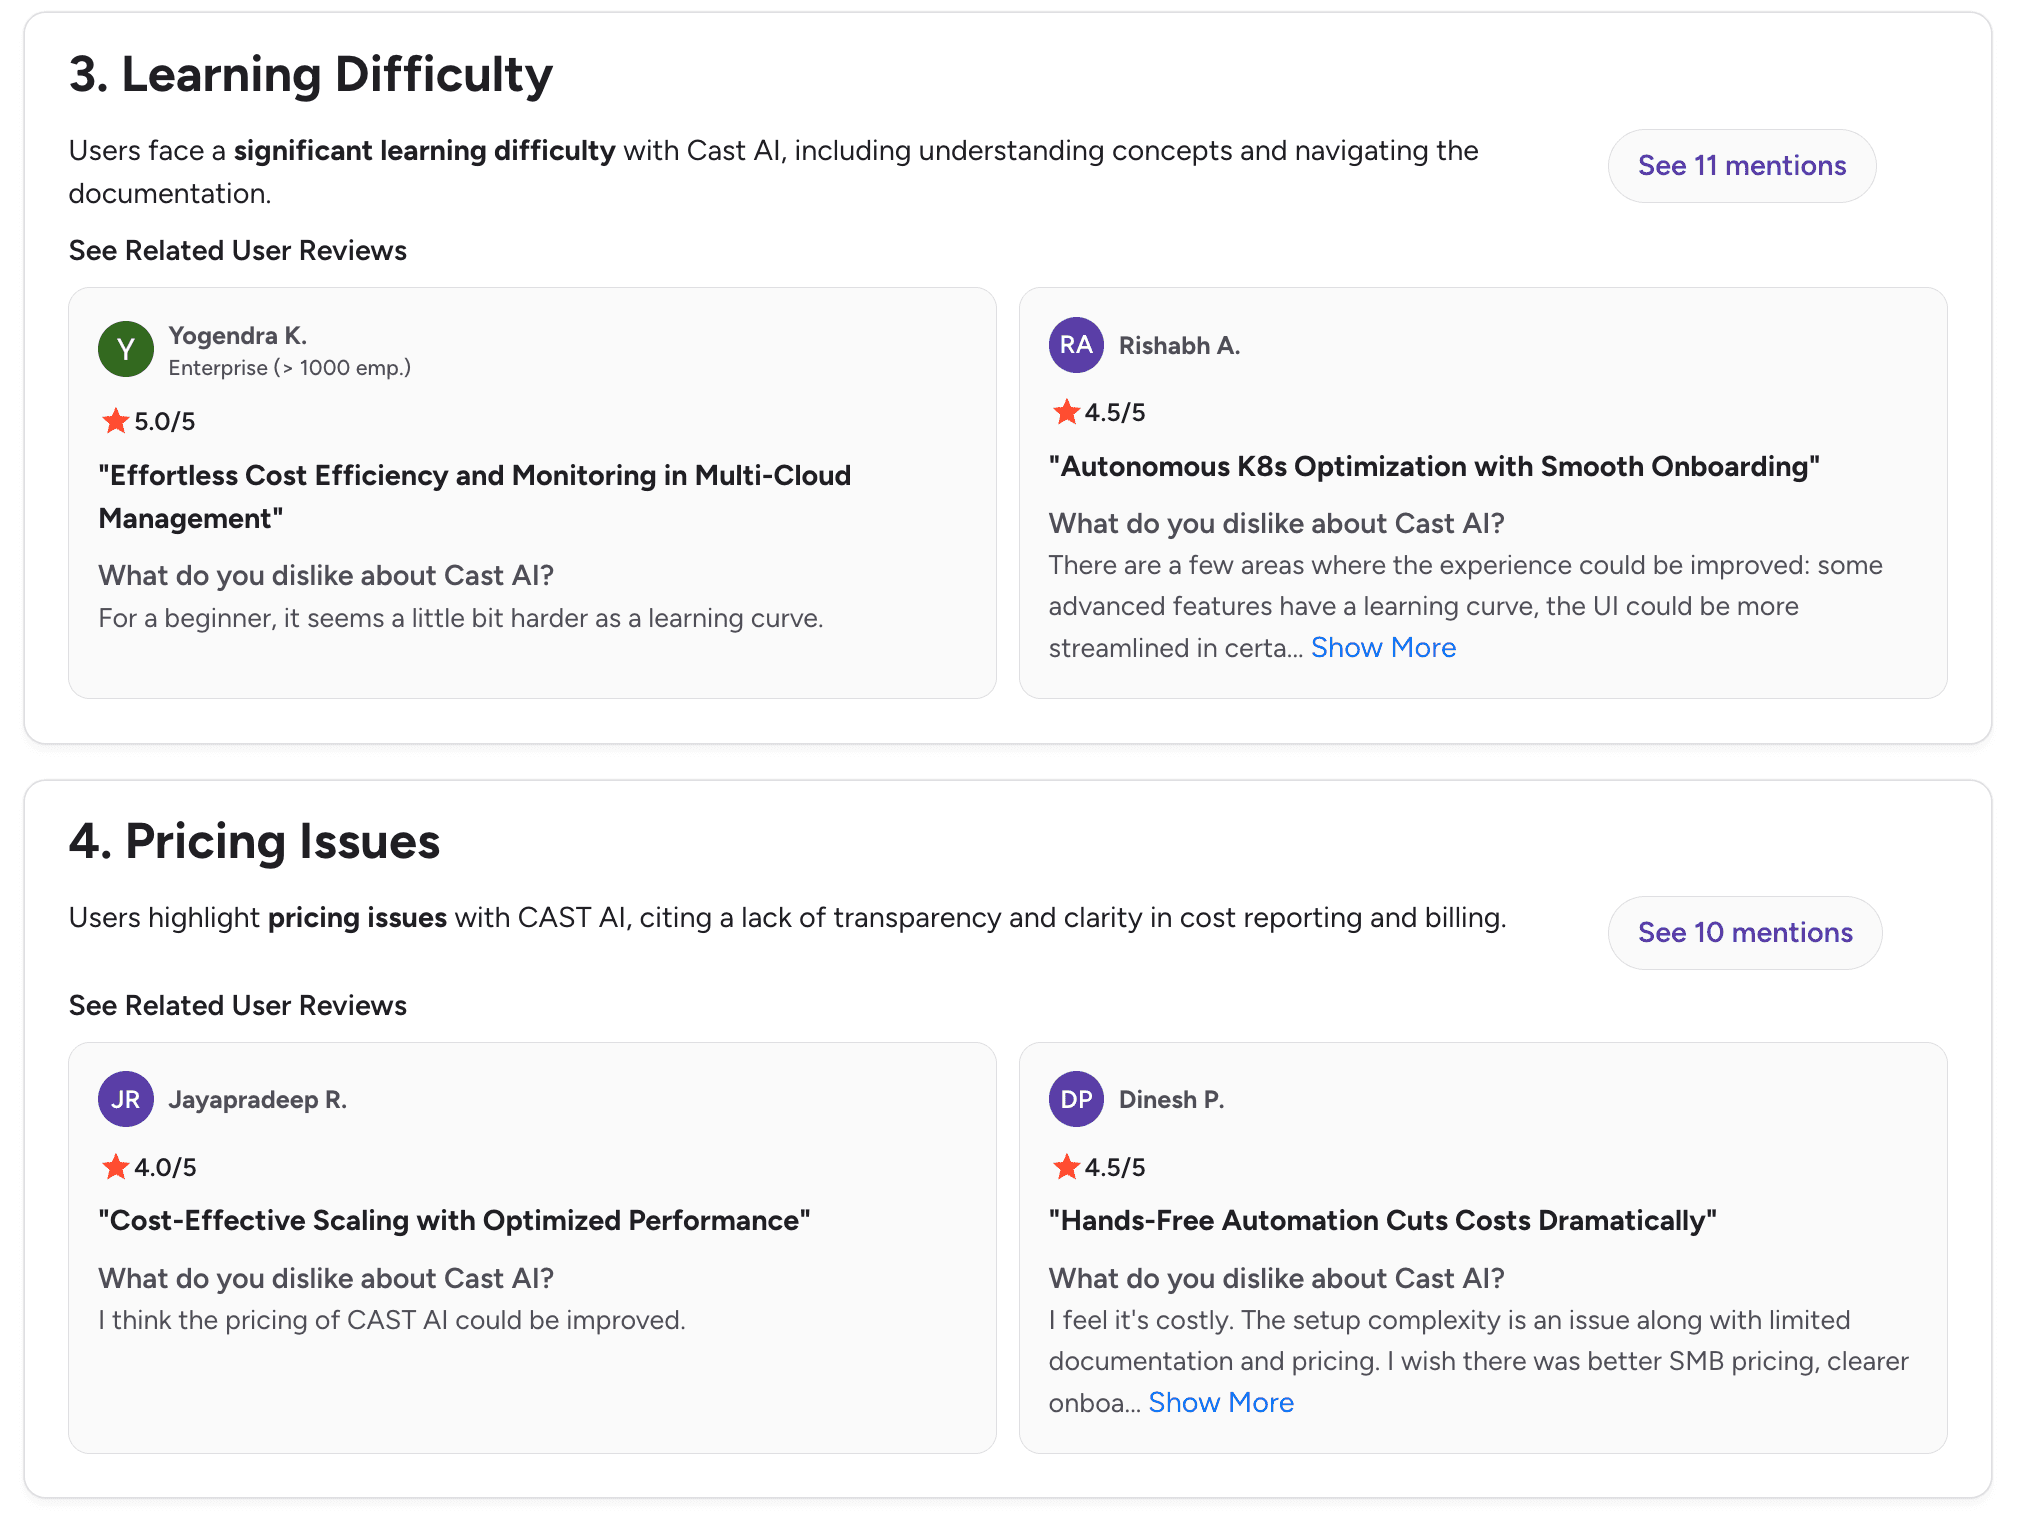
Task: Click Yogendra K.'s green avatar icon
Action: (126, 349)
